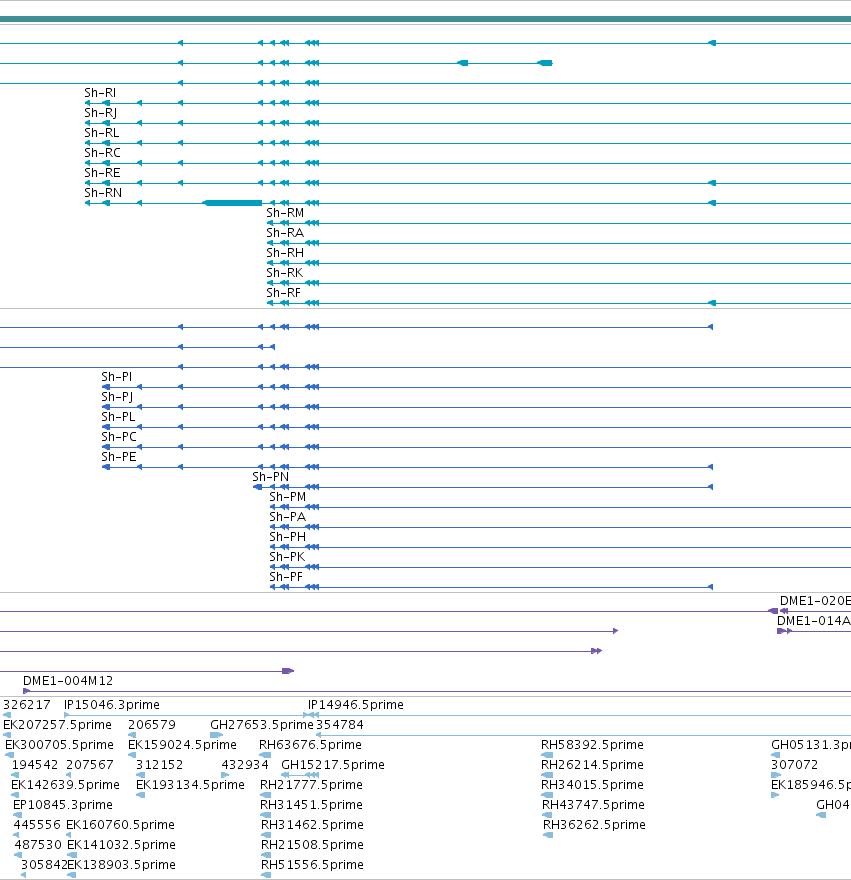Select EST label 354784
The image size is (851, 880).
(340, 725)
